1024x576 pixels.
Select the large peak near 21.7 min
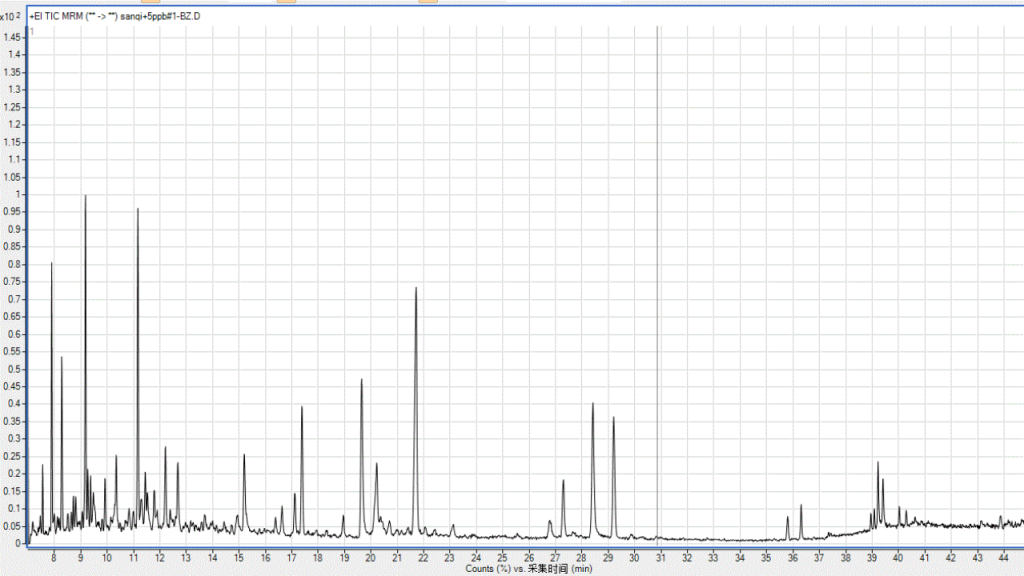coord(416,290)
